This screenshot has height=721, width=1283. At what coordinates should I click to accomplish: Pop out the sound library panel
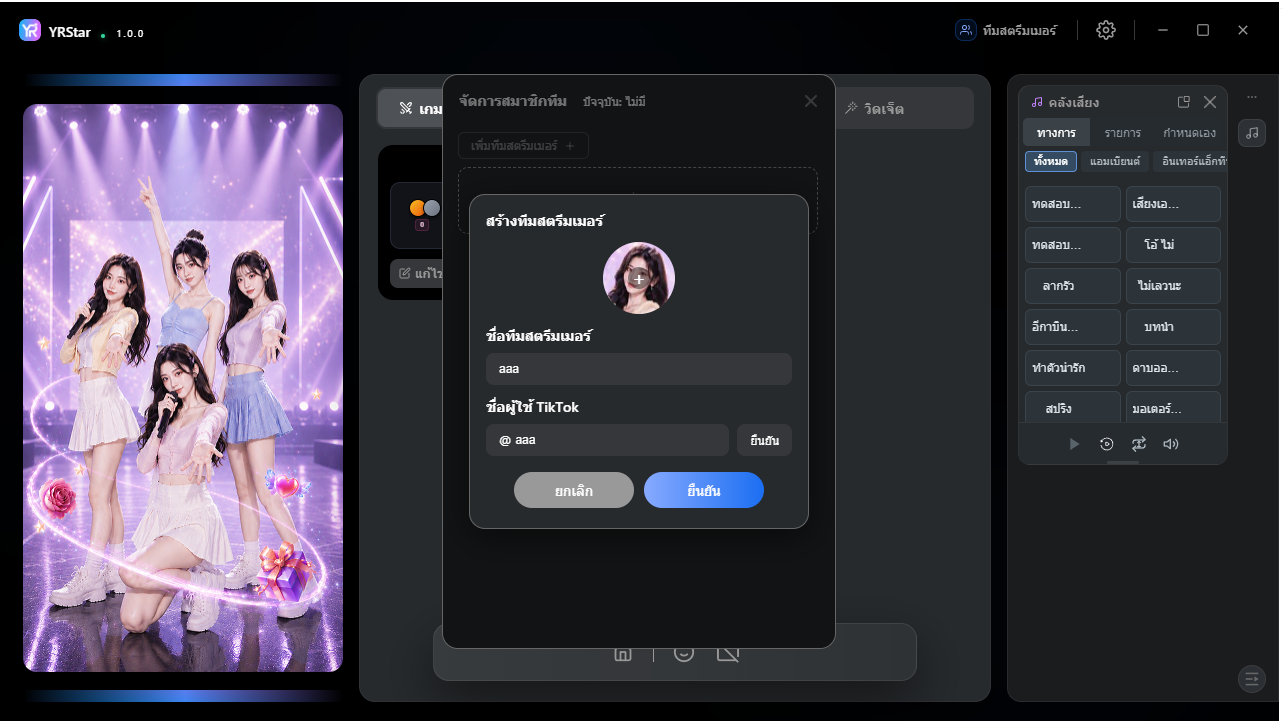(1184, 102)
